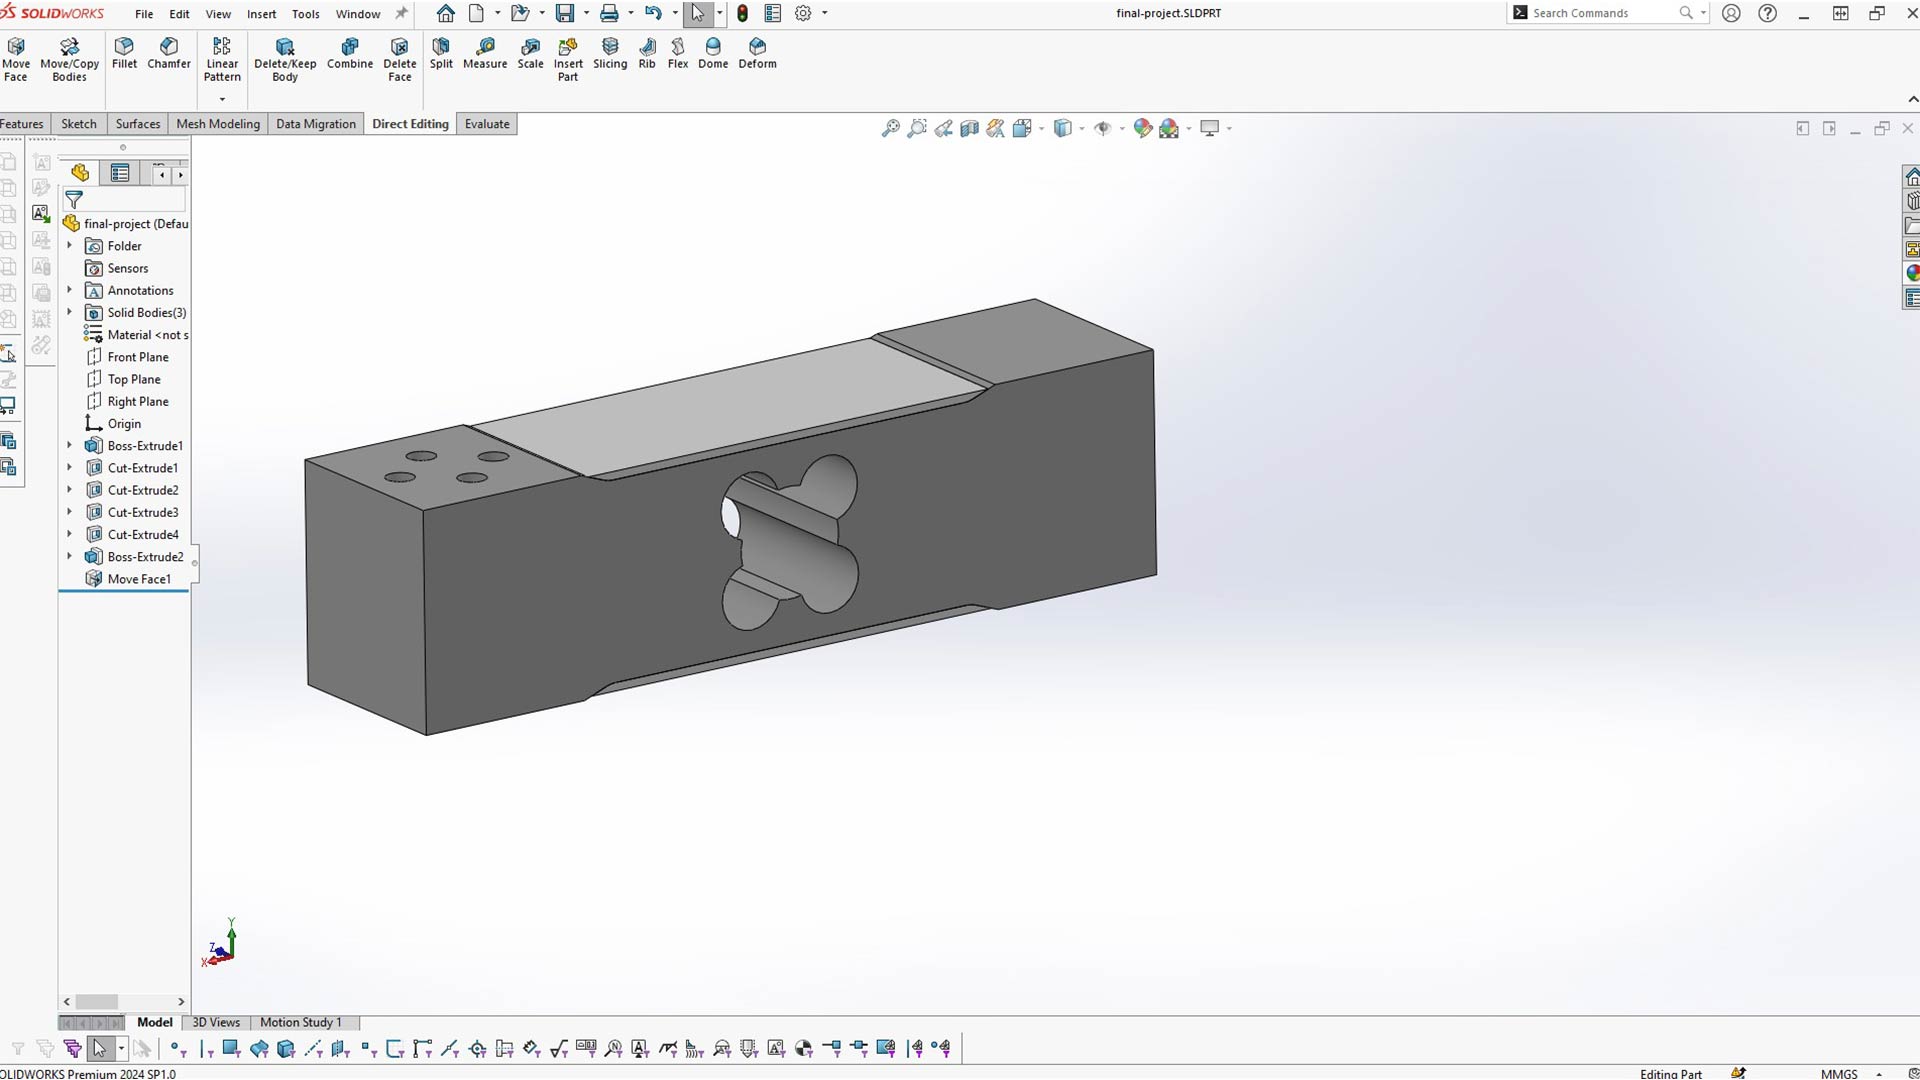Select the Scale tool
Image resolution: width=1920 pixels, height=1080 pixels.
530,54
